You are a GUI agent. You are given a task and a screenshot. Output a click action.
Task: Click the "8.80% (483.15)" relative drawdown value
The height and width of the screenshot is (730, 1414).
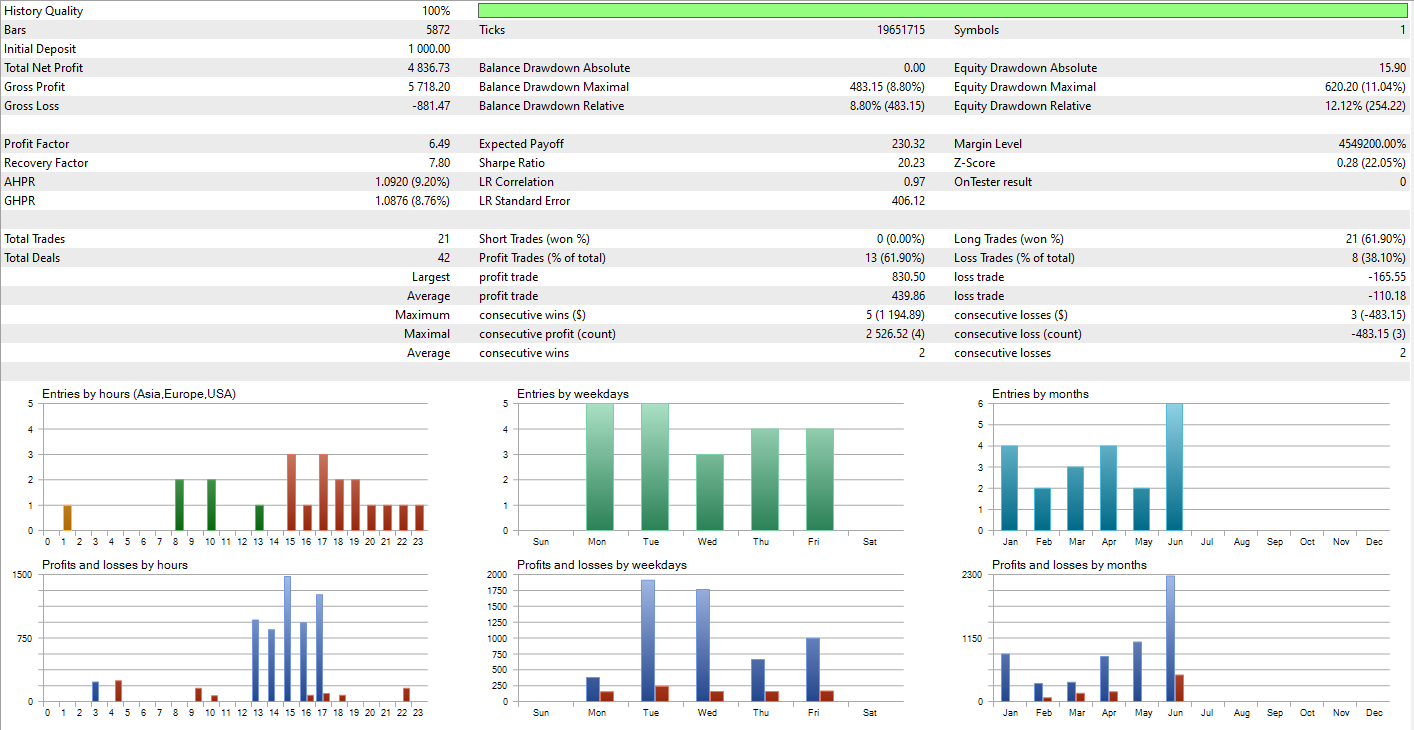[887, 106]
